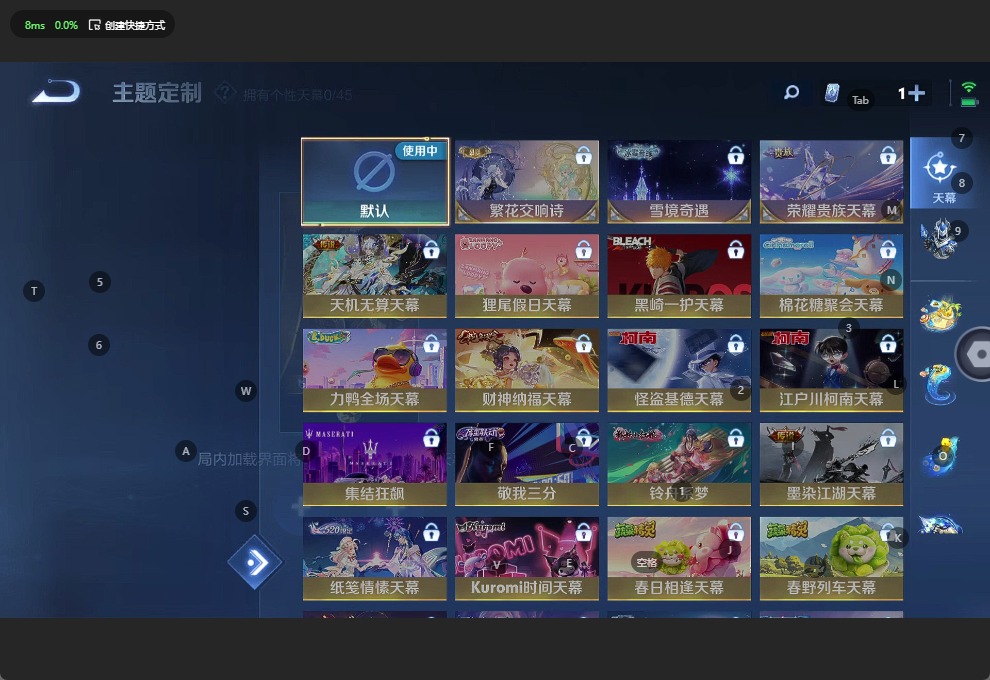Click the 8ms latency readout
The image size is (990, 680).
[x=35, y=25]
